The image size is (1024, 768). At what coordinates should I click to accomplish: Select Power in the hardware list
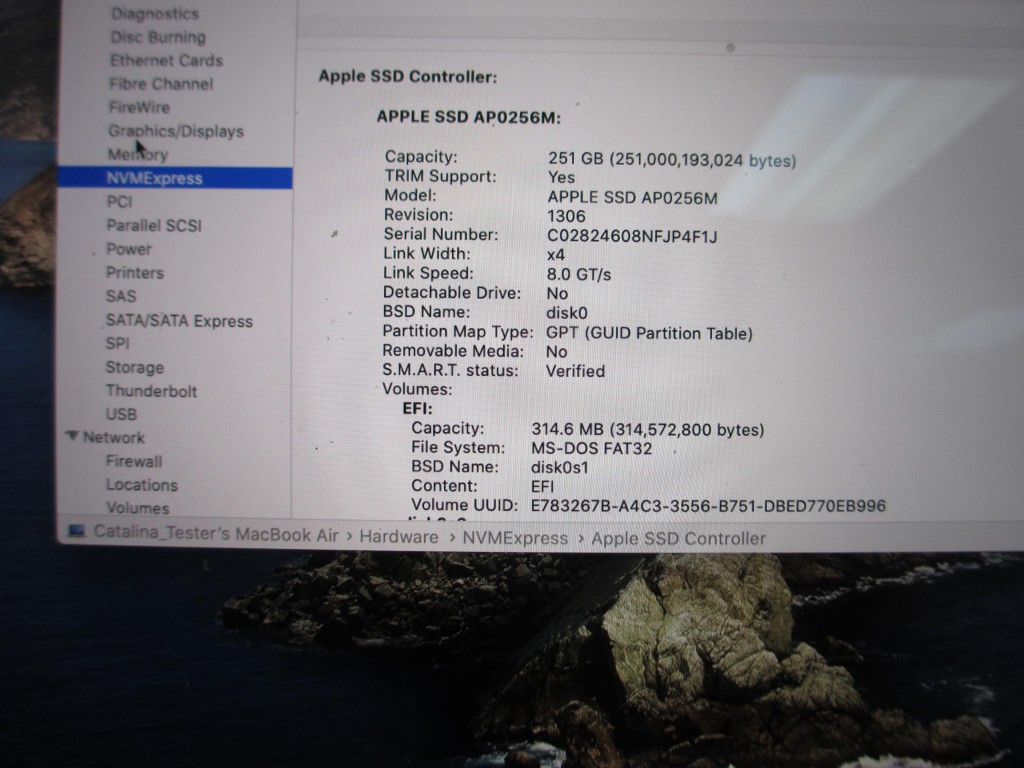click(x=129, y=249)
